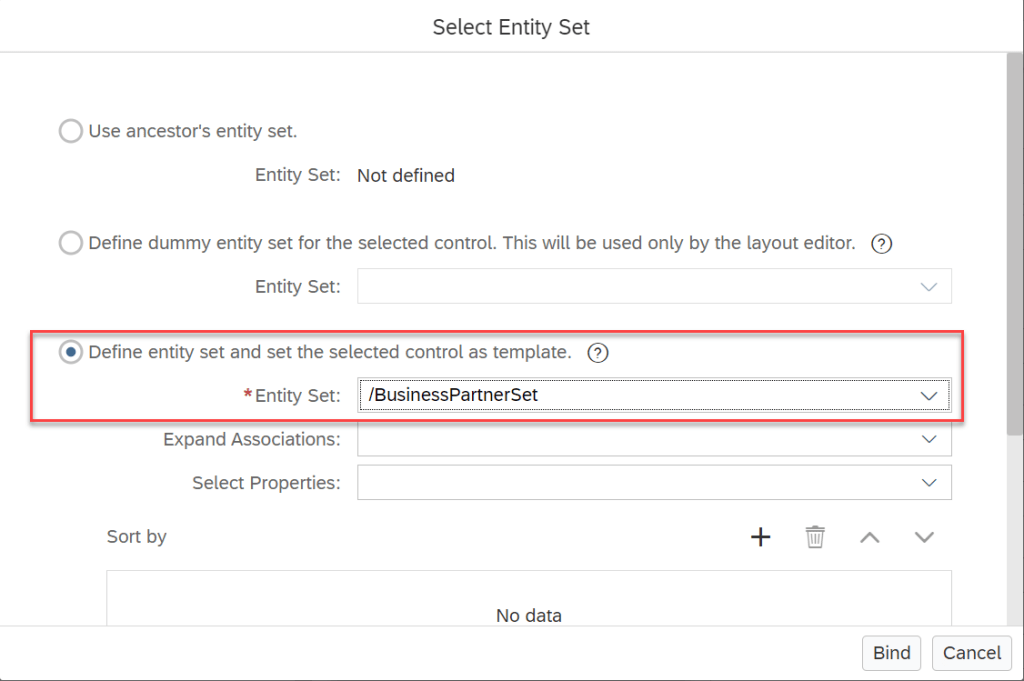Select the define entity set as template radio

coord(71,352)
